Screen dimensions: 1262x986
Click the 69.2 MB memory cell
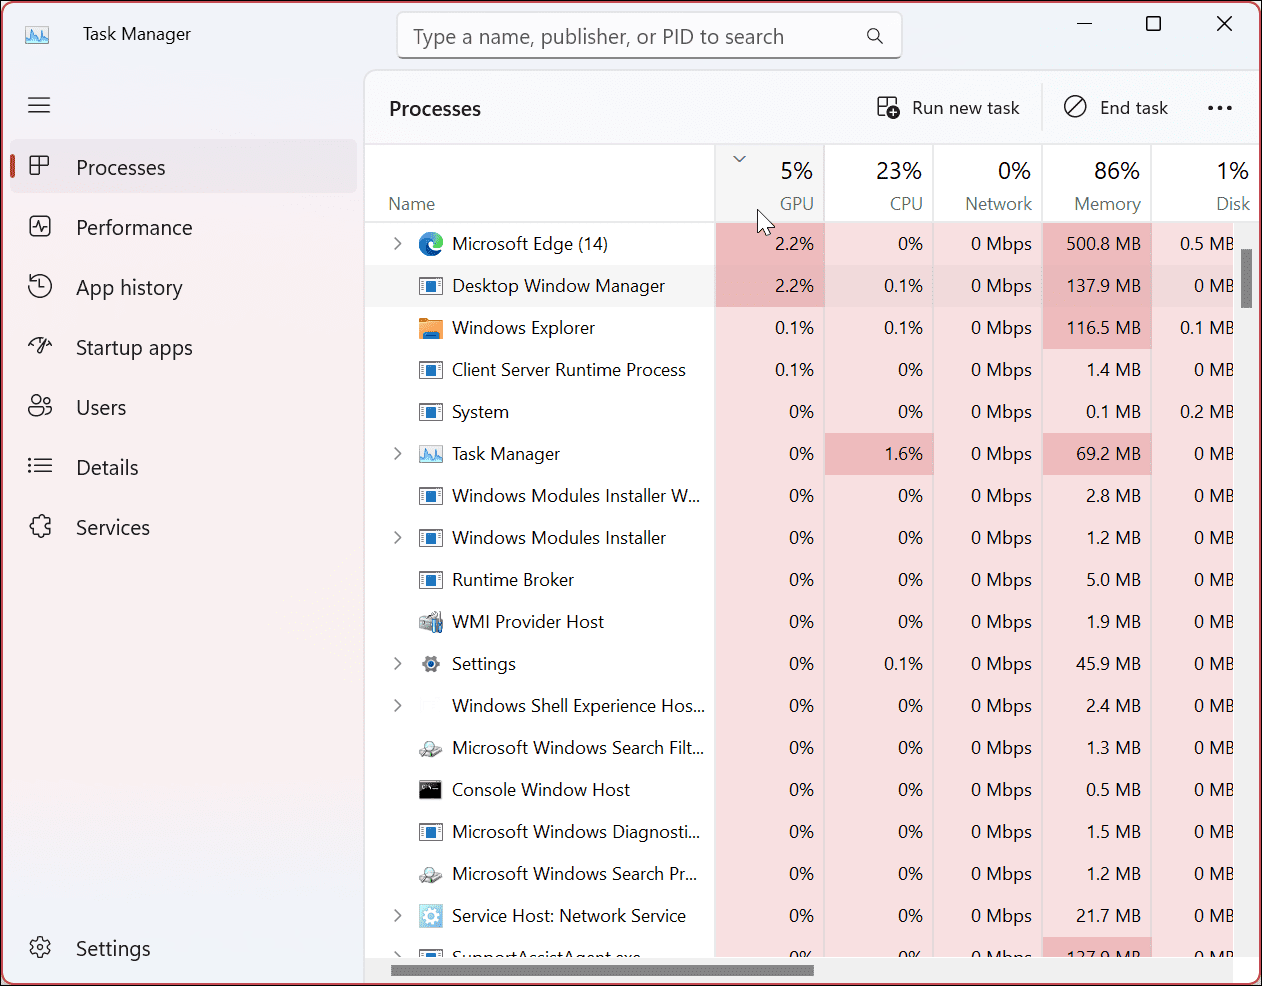pos(1097,454)
